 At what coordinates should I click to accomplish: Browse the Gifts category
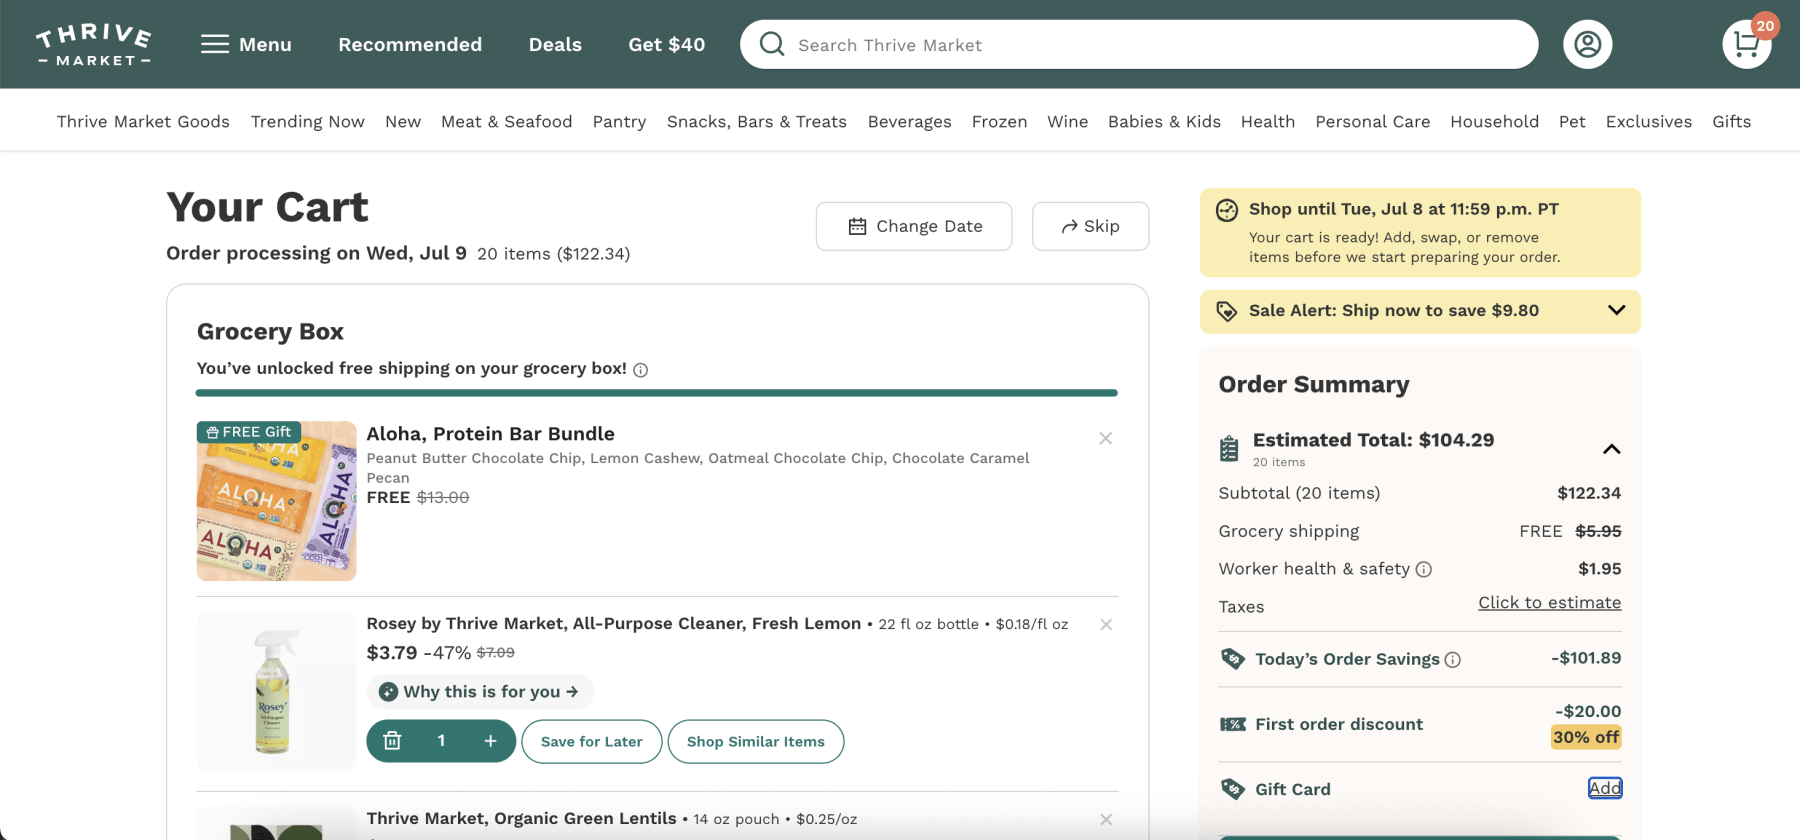1732,121
